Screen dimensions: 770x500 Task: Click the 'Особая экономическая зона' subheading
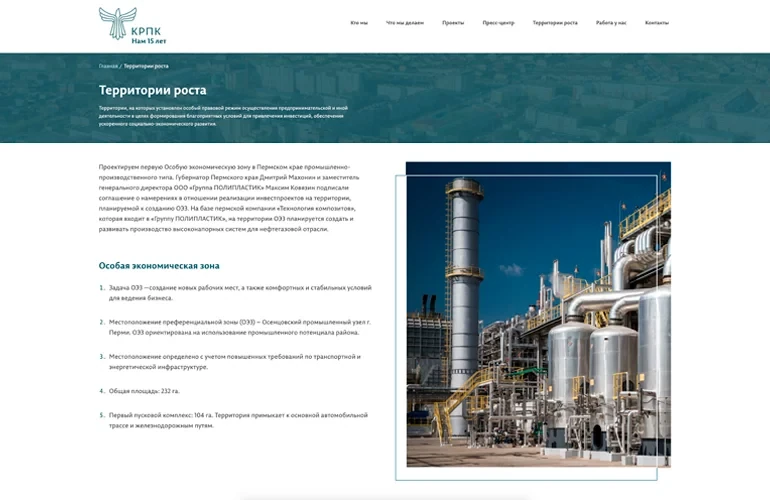[159, 266]
